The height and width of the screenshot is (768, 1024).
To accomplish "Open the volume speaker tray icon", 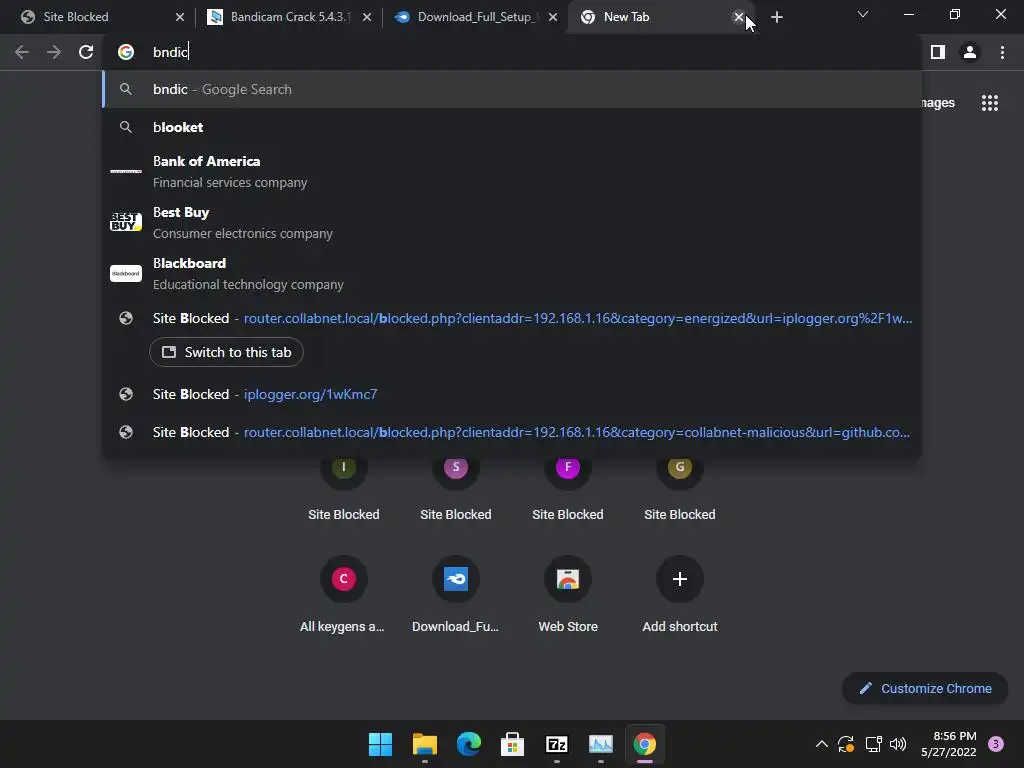I will click(x=899, y=744).
